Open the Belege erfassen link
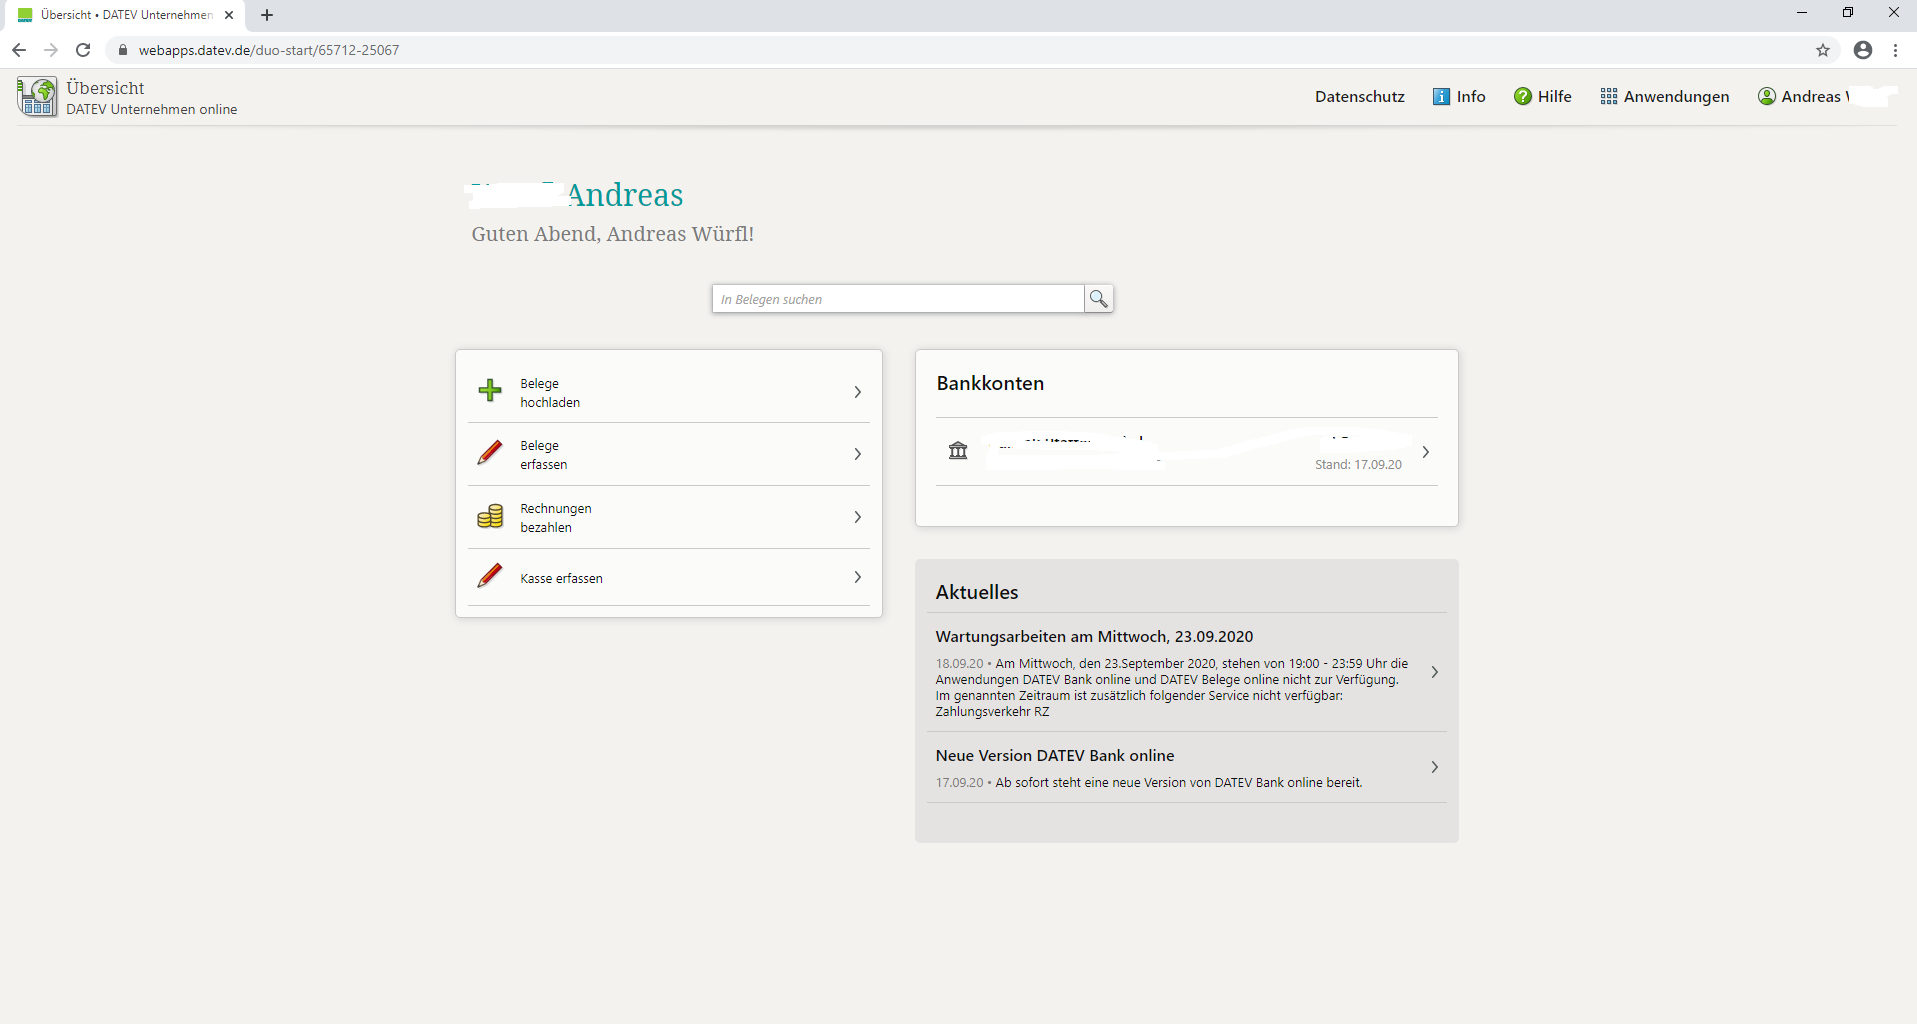Image resolution: width=1917 pixels, height=1024 pixels. [543, 455]
